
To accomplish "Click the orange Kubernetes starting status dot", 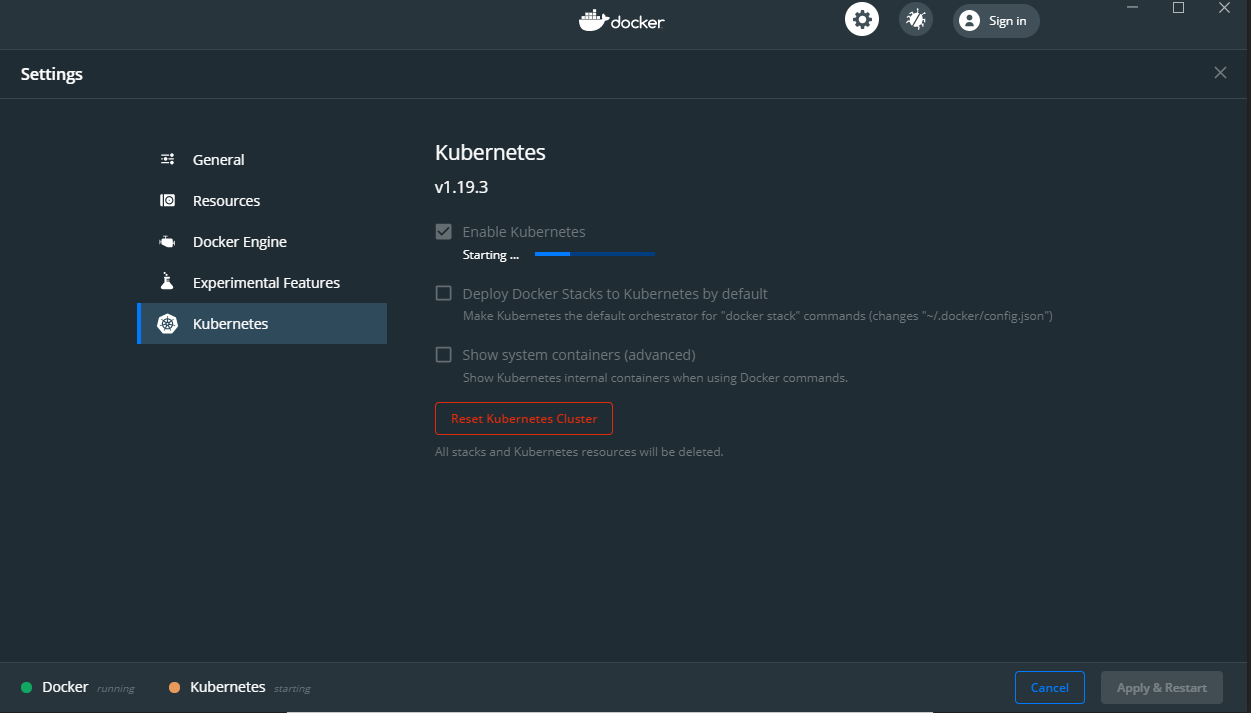I will click(174, 688).
